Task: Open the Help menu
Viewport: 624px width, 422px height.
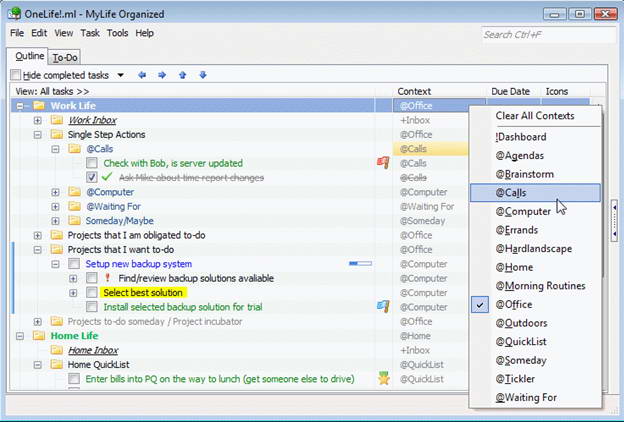Action: (144, 33)
